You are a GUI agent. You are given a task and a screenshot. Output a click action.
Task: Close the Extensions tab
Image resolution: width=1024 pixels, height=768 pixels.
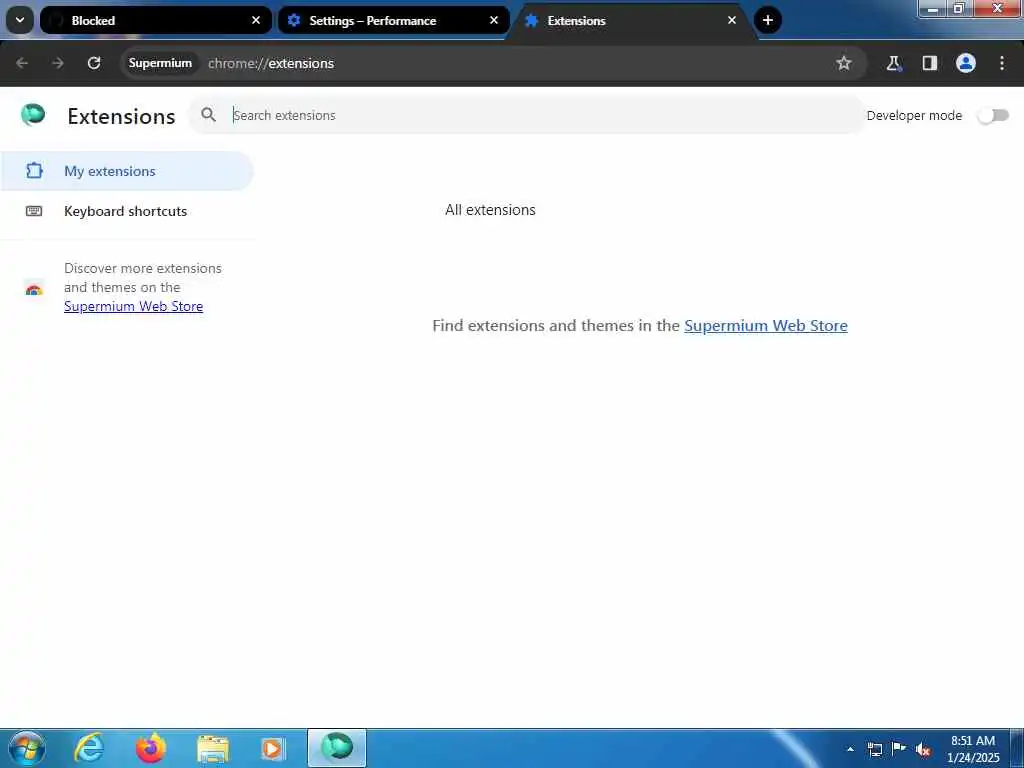pos(731,20)
